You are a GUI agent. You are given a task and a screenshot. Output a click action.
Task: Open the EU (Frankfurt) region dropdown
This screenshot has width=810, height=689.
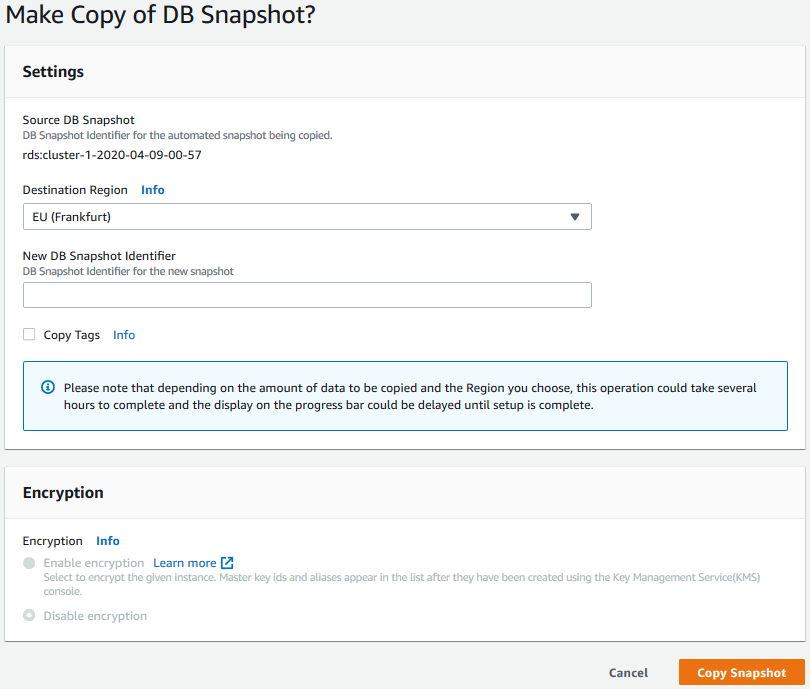tap(306, 217)
